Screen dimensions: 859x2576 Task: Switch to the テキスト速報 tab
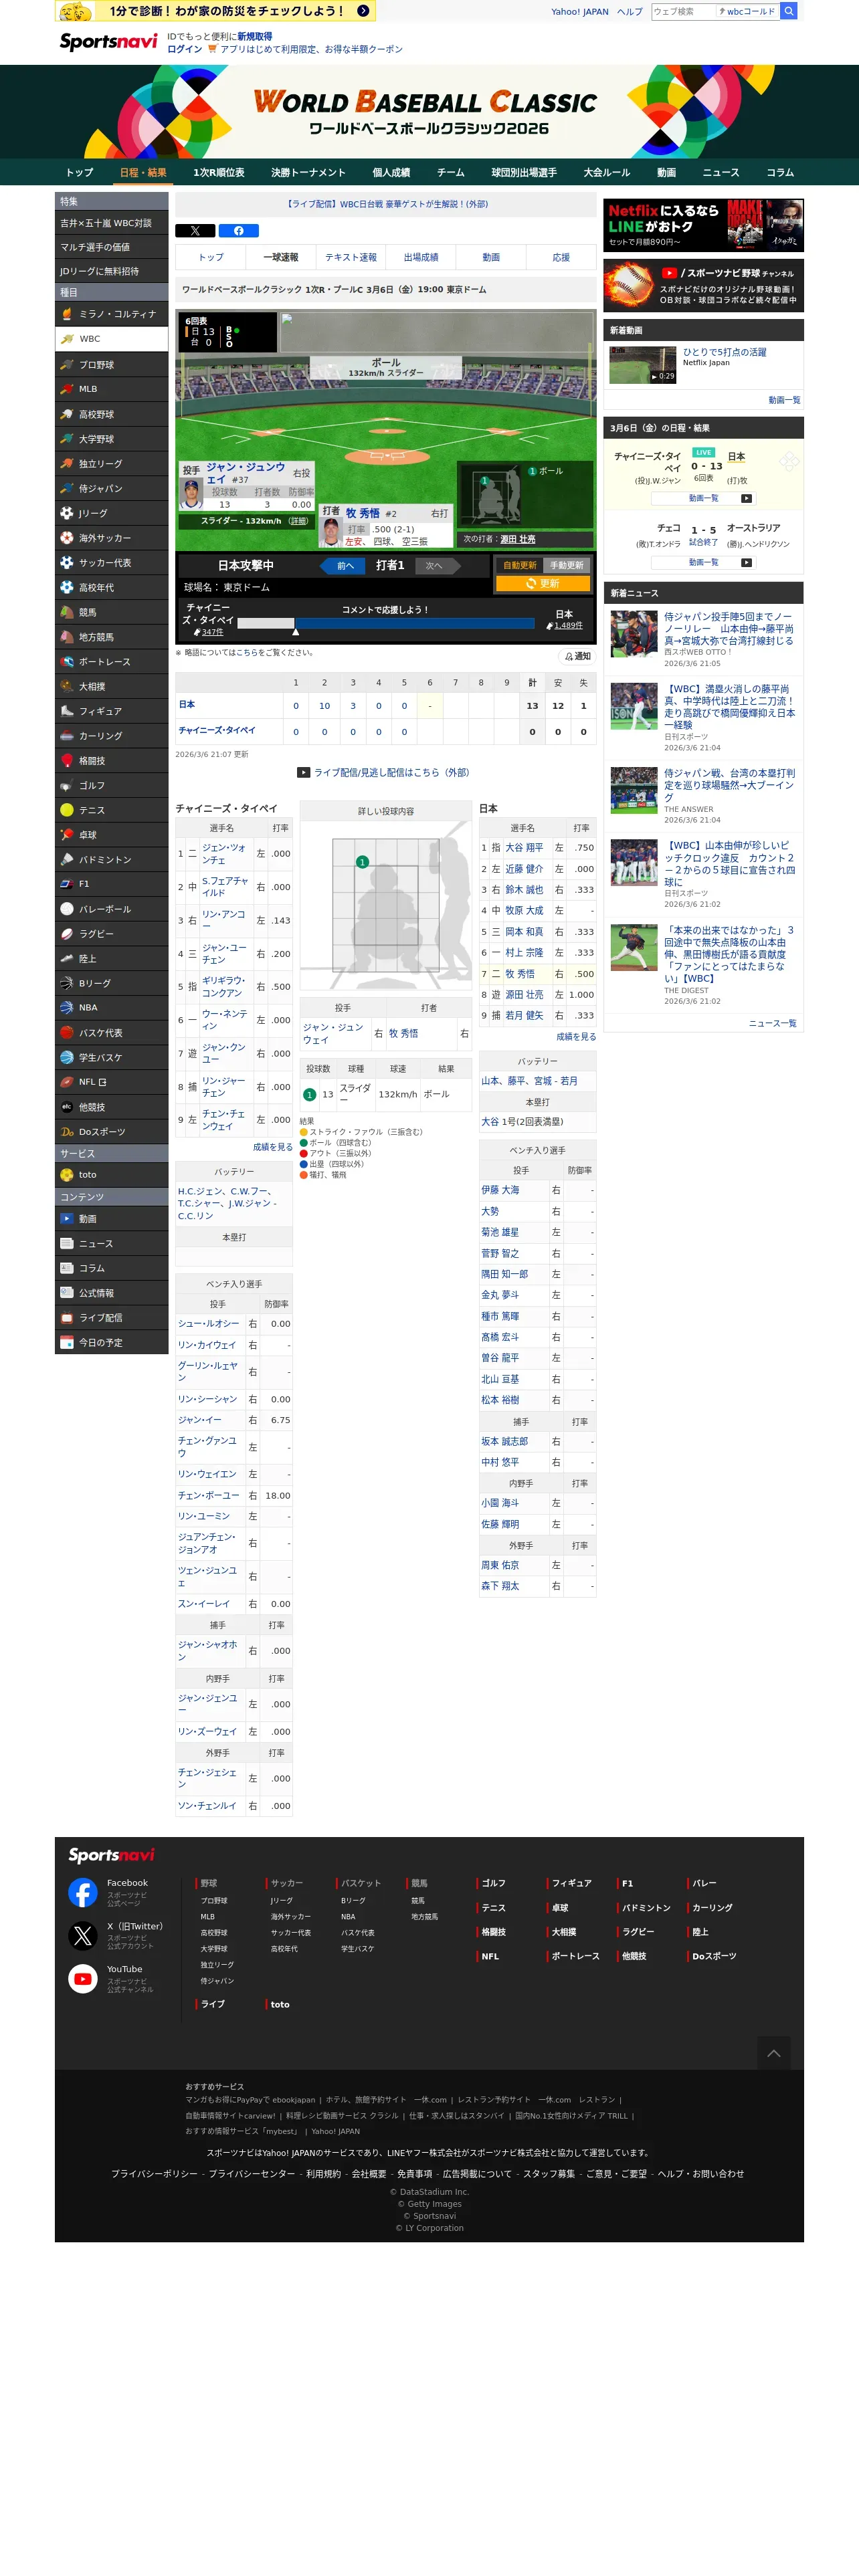click(x=351, y=257)
